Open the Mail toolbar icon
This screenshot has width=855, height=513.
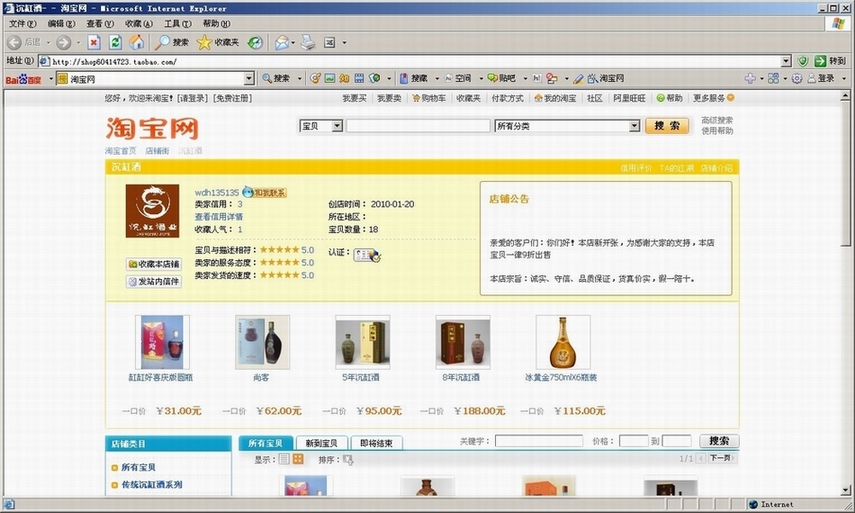281,43
